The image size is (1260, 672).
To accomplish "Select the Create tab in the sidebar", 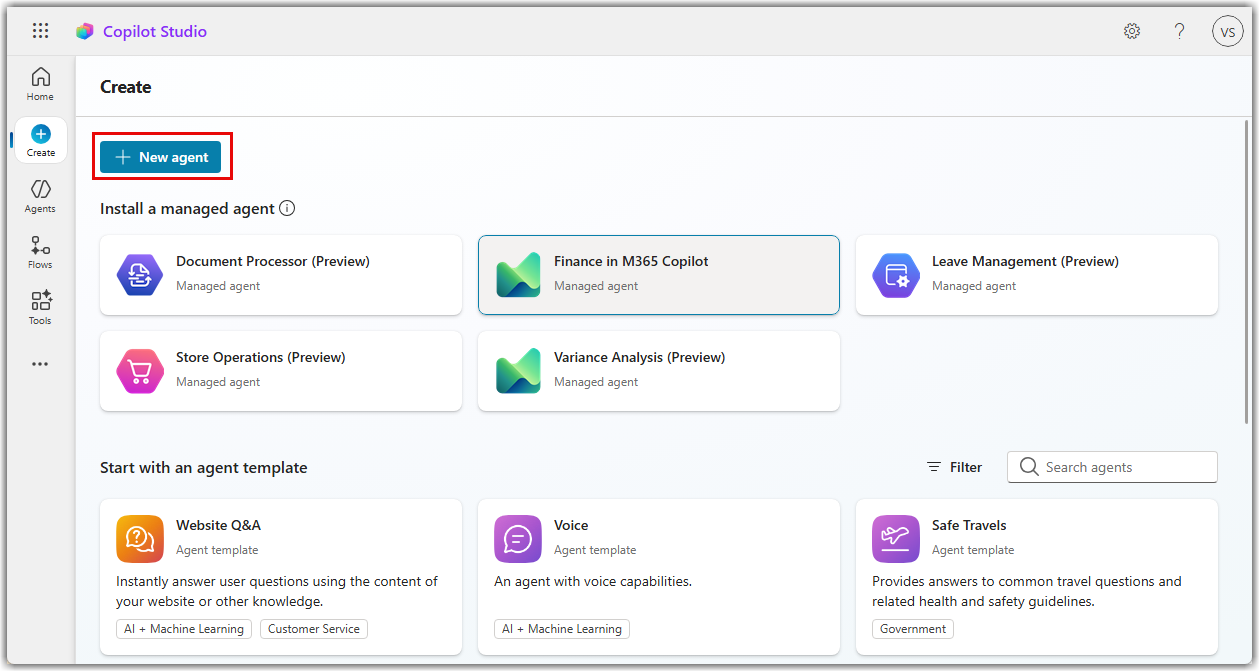I will pos(40,140).
